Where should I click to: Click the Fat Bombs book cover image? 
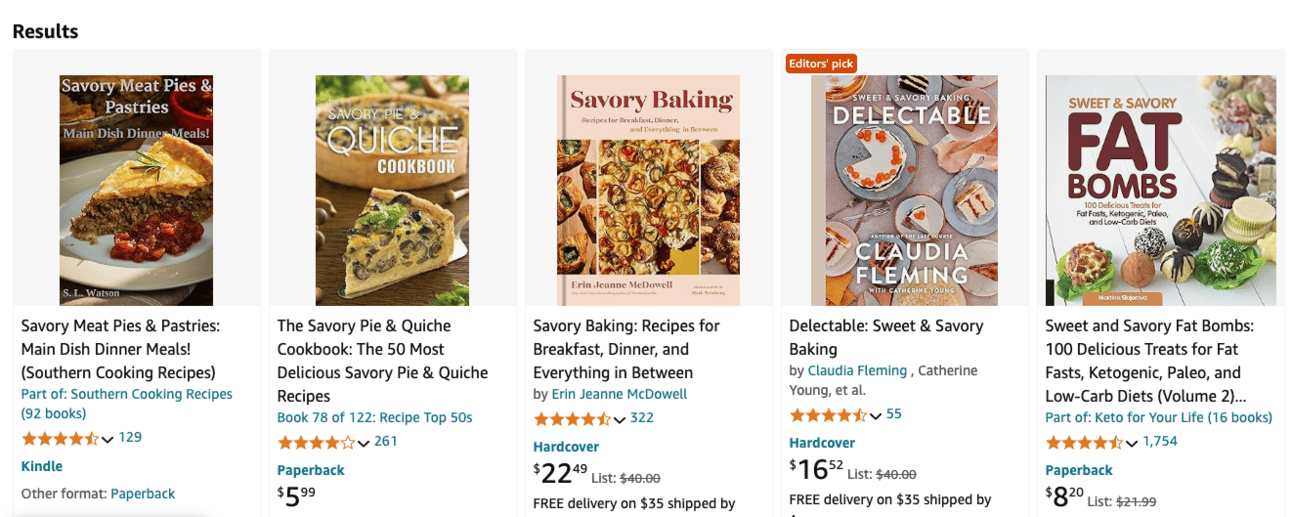coord(1160,190)
